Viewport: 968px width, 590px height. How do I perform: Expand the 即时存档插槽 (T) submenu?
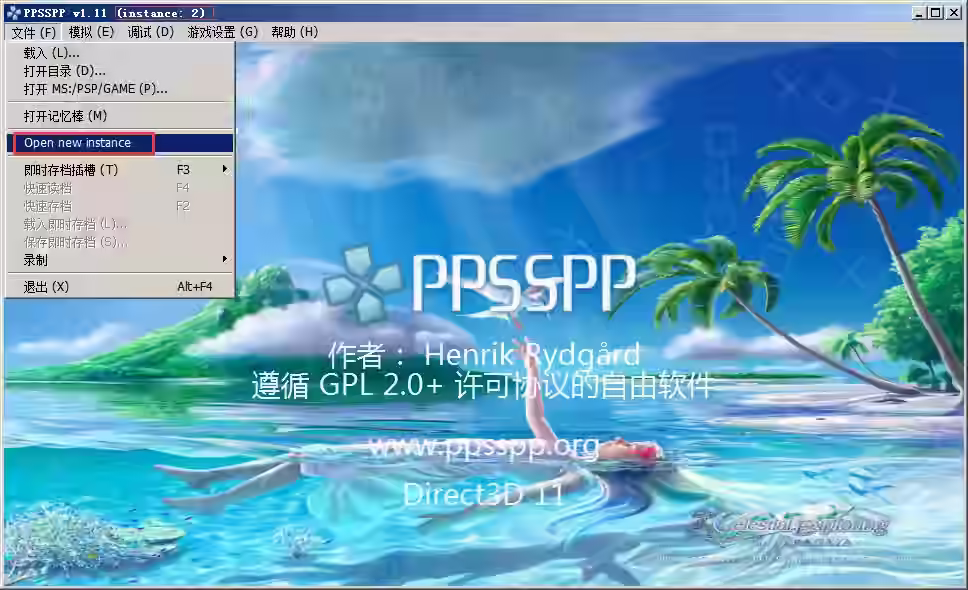120,170
